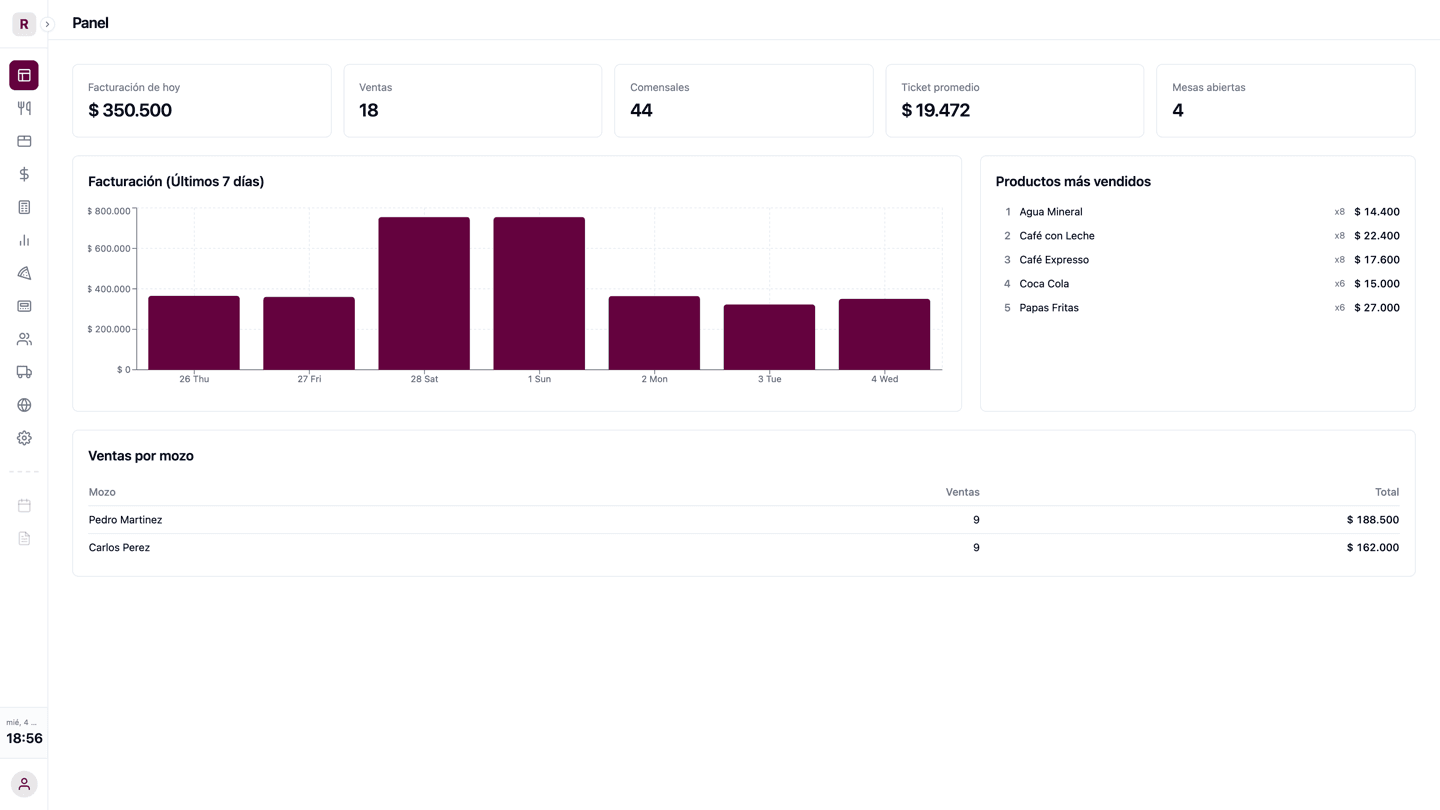The image size is (1440, 810).
Task: Click the Mesas abiertas card
Action: point(1285,100)
